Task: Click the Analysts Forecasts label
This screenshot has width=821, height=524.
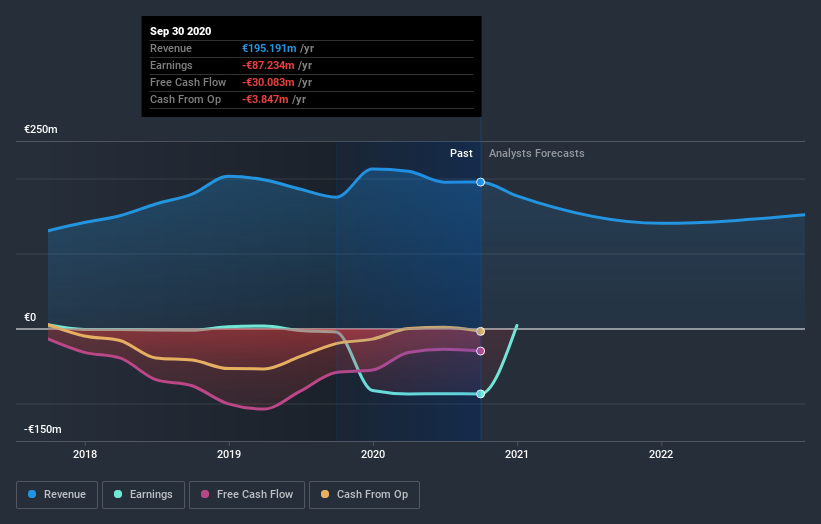Action: (x=537, y=153)
